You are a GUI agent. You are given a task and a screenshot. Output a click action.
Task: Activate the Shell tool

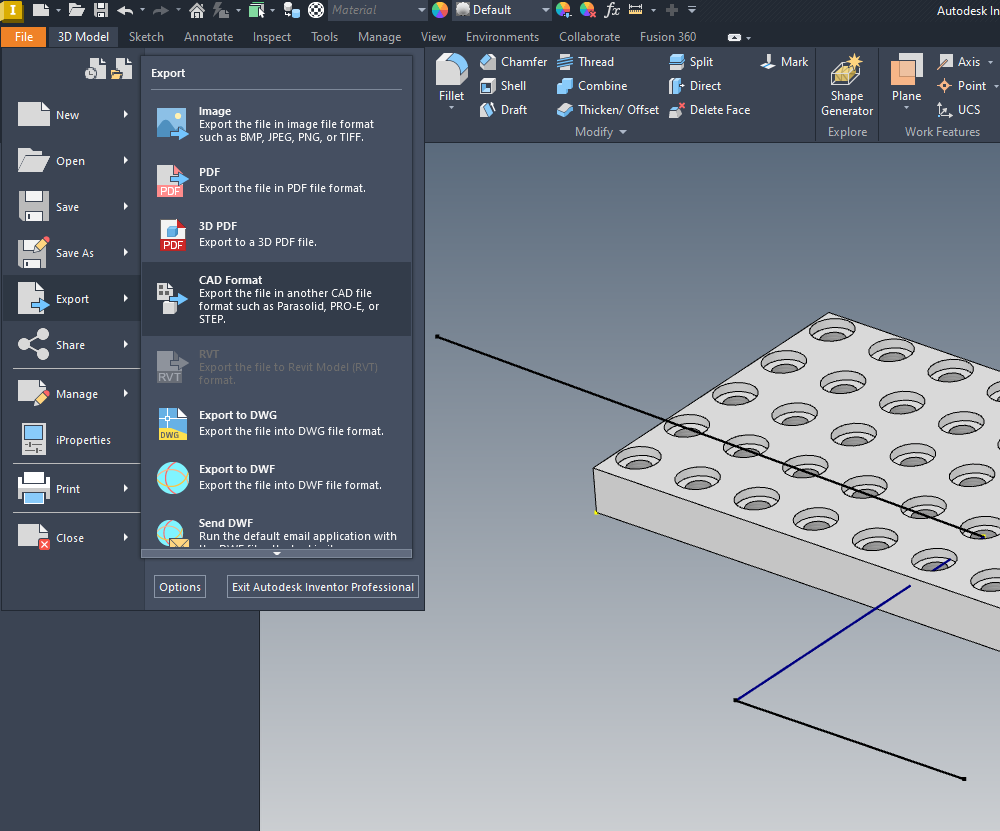click(x=503, y=86)
